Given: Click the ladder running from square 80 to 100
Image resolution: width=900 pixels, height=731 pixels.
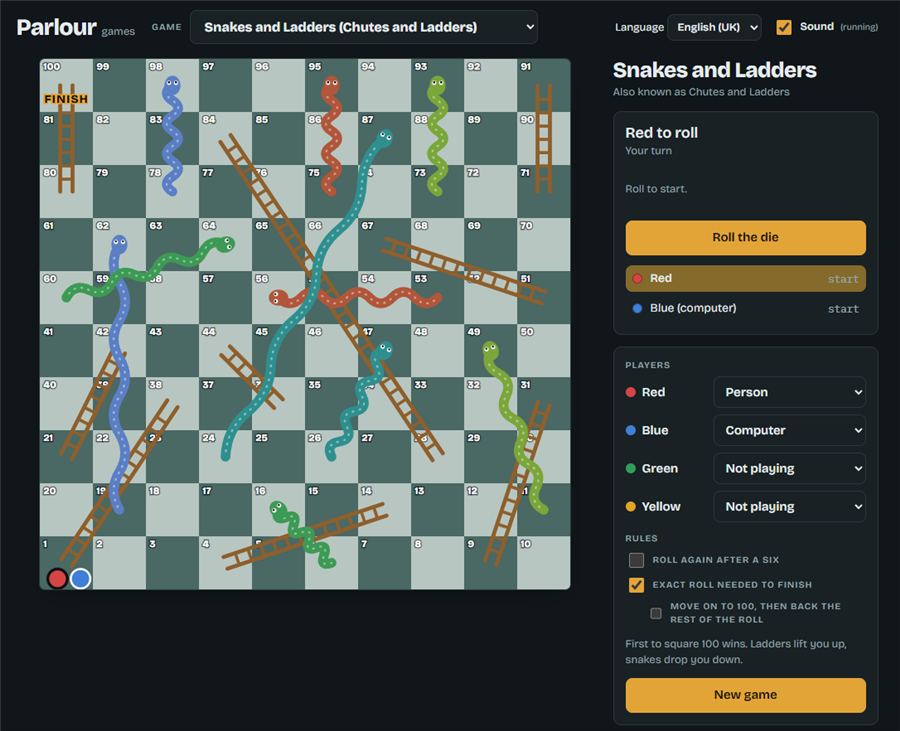Looking at the screenshot, I should (x=66, y=138).
